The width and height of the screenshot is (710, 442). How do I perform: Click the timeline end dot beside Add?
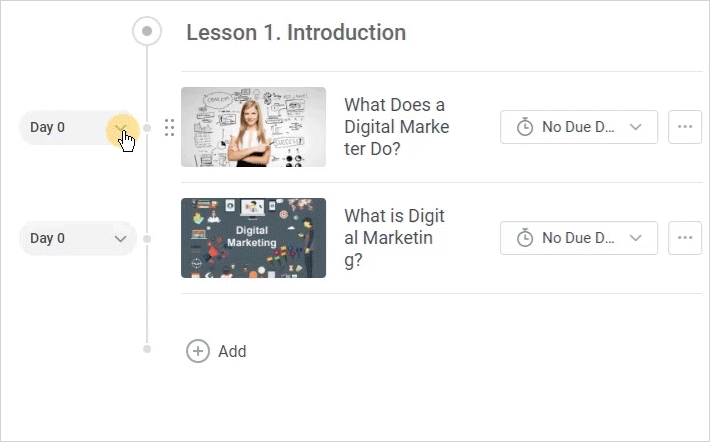click(x=147, y=349)
